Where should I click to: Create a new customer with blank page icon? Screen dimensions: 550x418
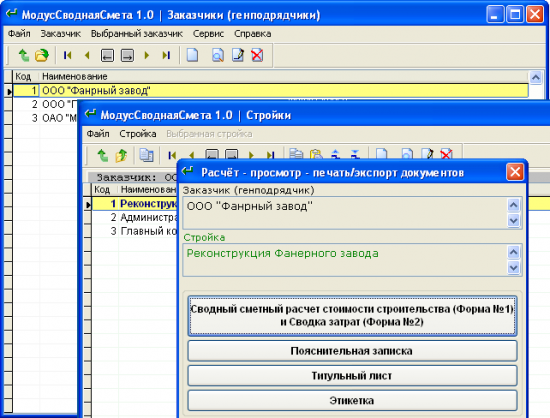[192, 55]
